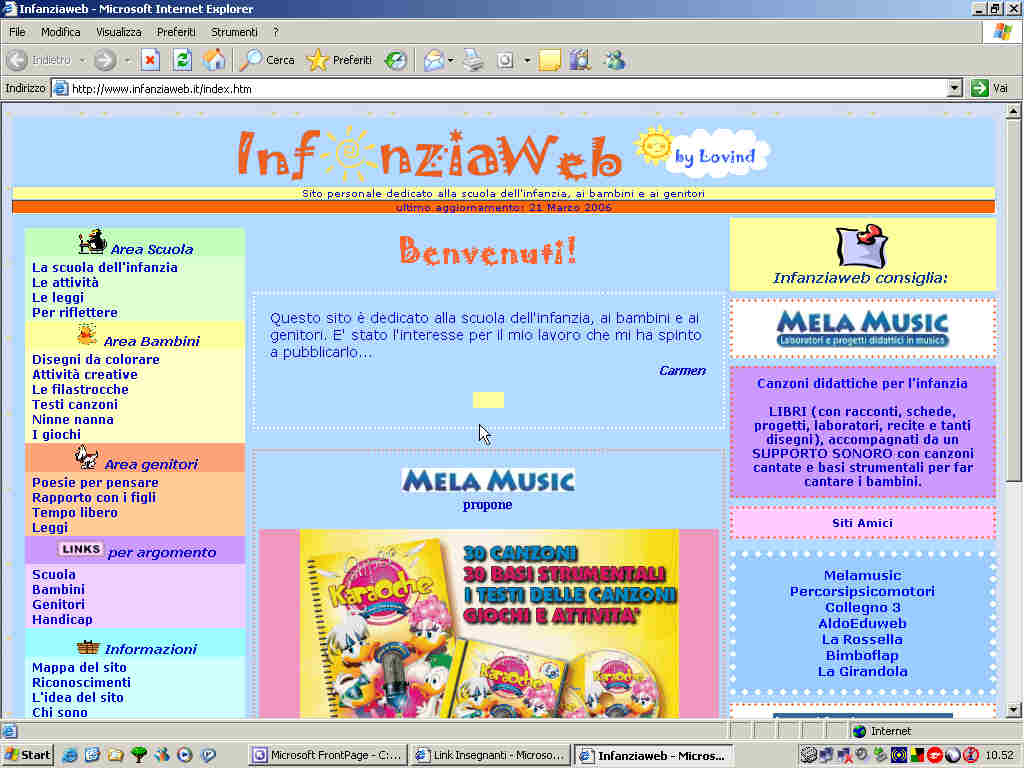Stop loading with the red X icon
This screenshot has width=1024, height=768.
point(151,60)
